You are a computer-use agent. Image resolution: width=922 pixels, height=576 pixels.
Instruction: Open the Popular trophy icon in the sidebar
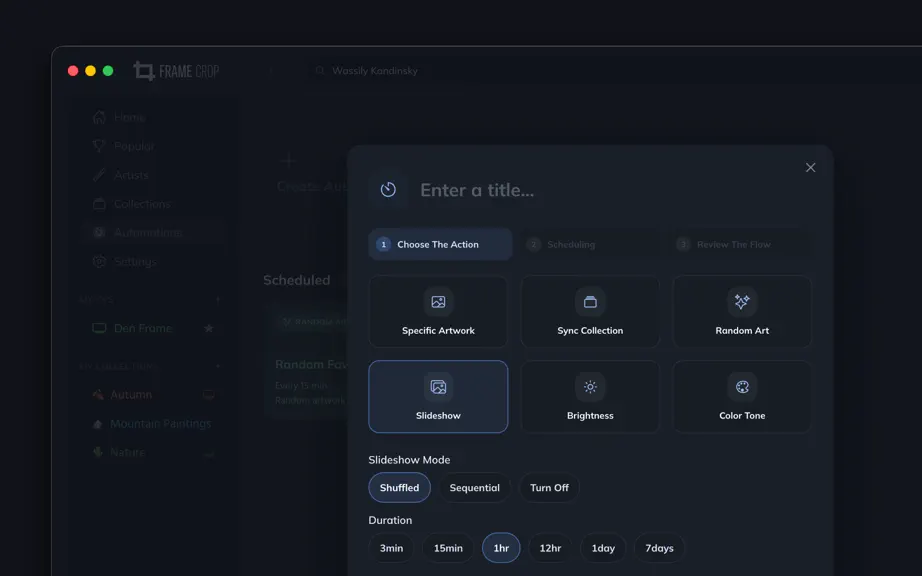click(99, 146)
